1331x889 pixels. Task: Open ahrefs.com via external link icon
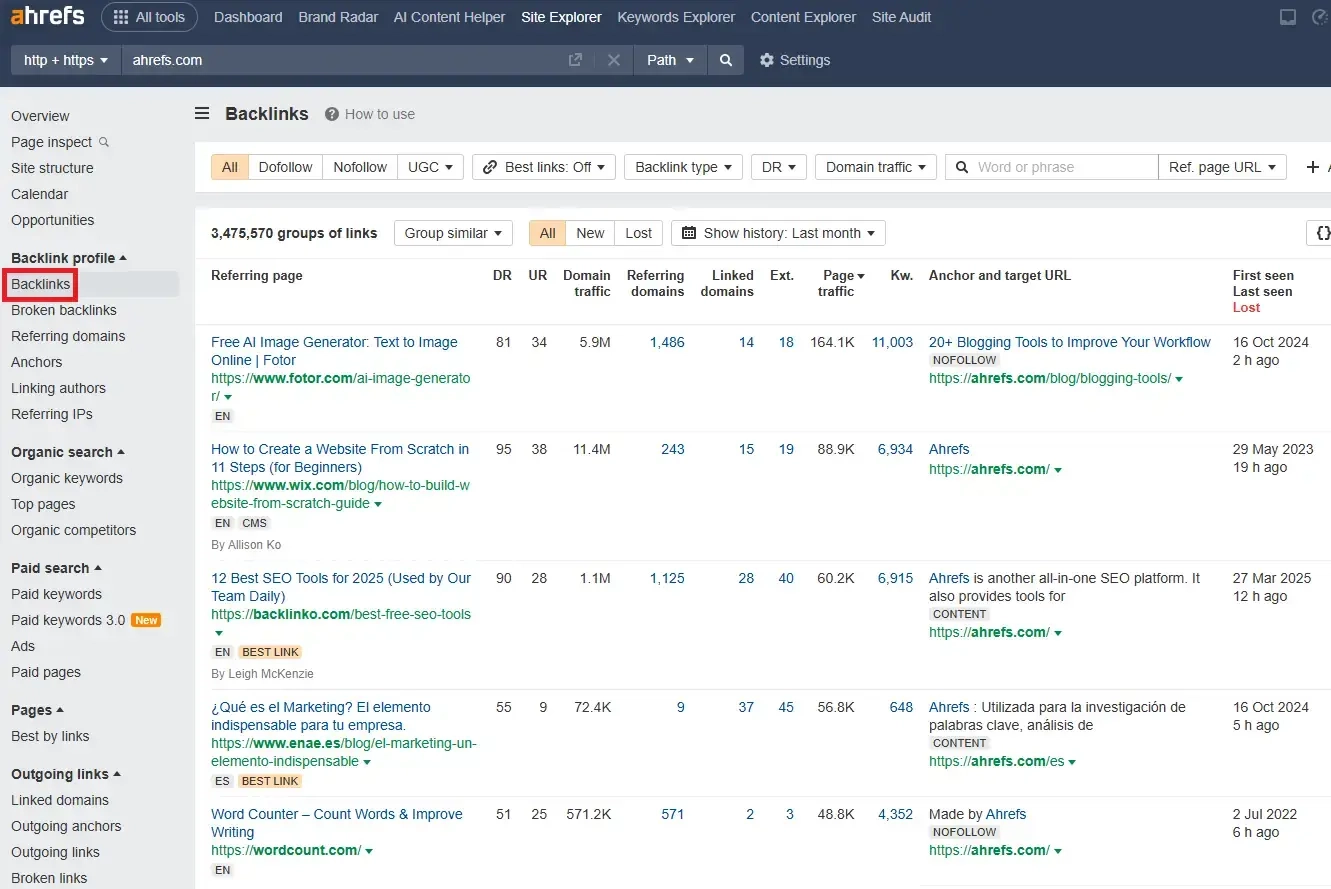coord(575,60)
